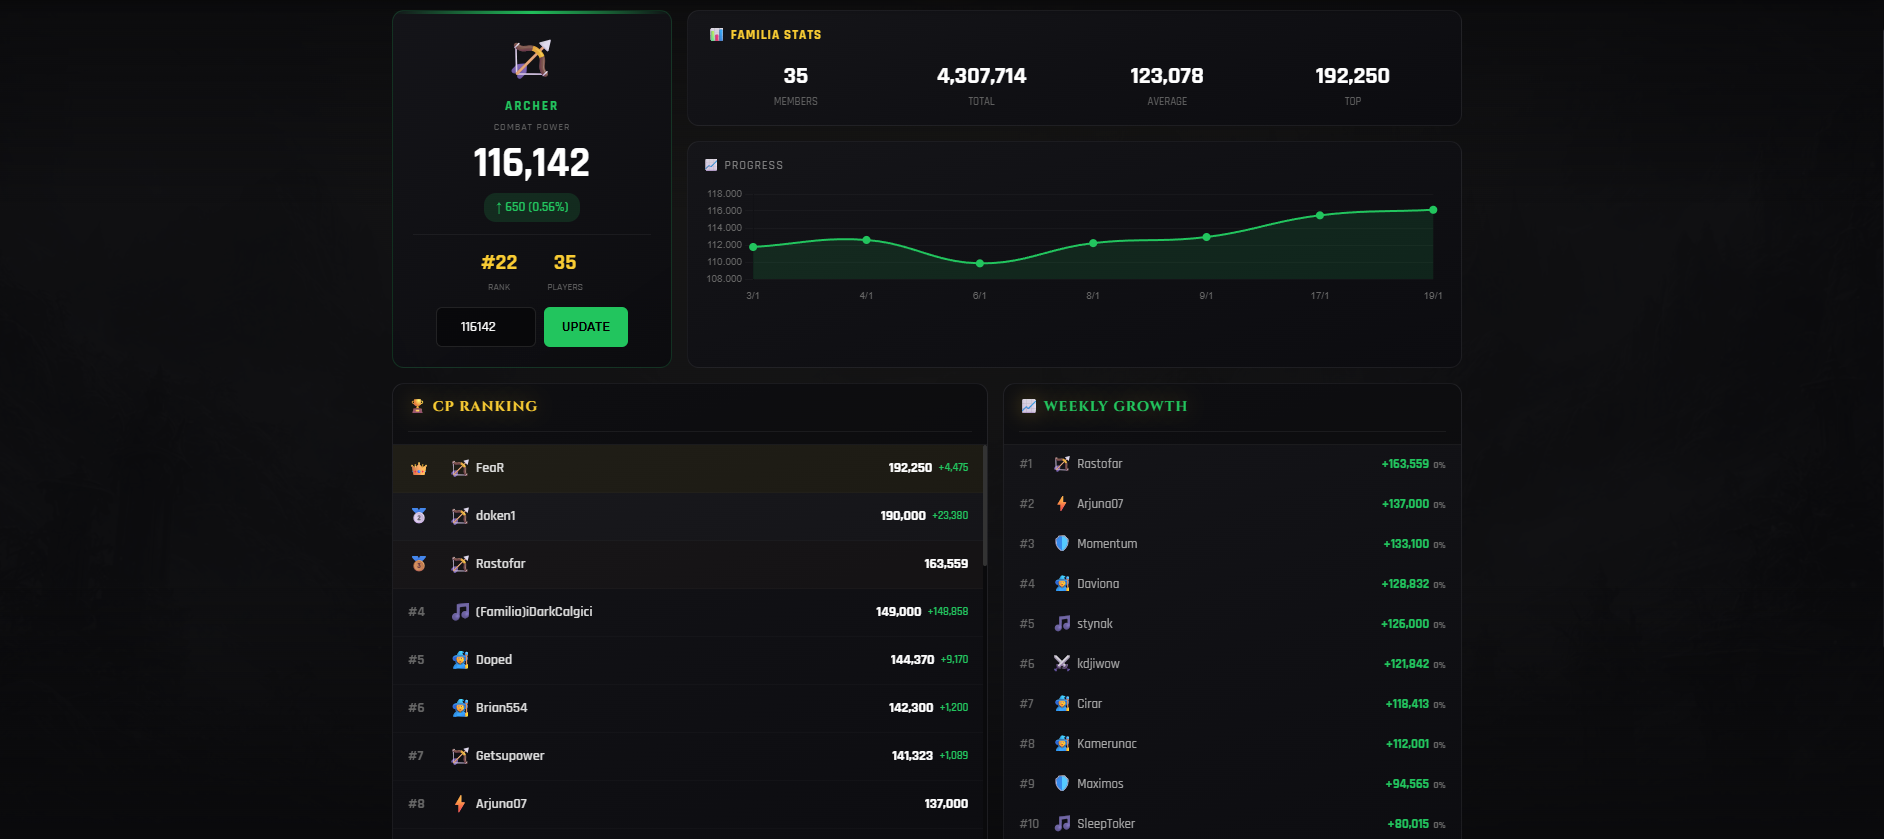
Task: Click the green 650 (0.56%) growth badge
Action: (x=532, y=207)
